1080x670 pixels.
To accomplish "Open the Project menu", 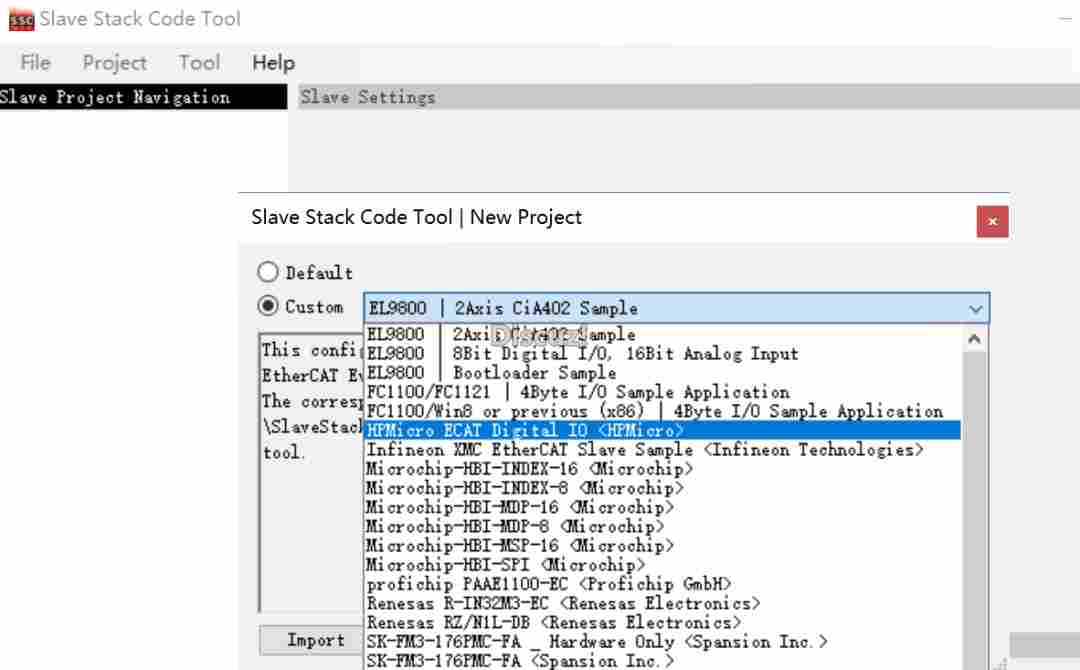I will tap(114, 63).
